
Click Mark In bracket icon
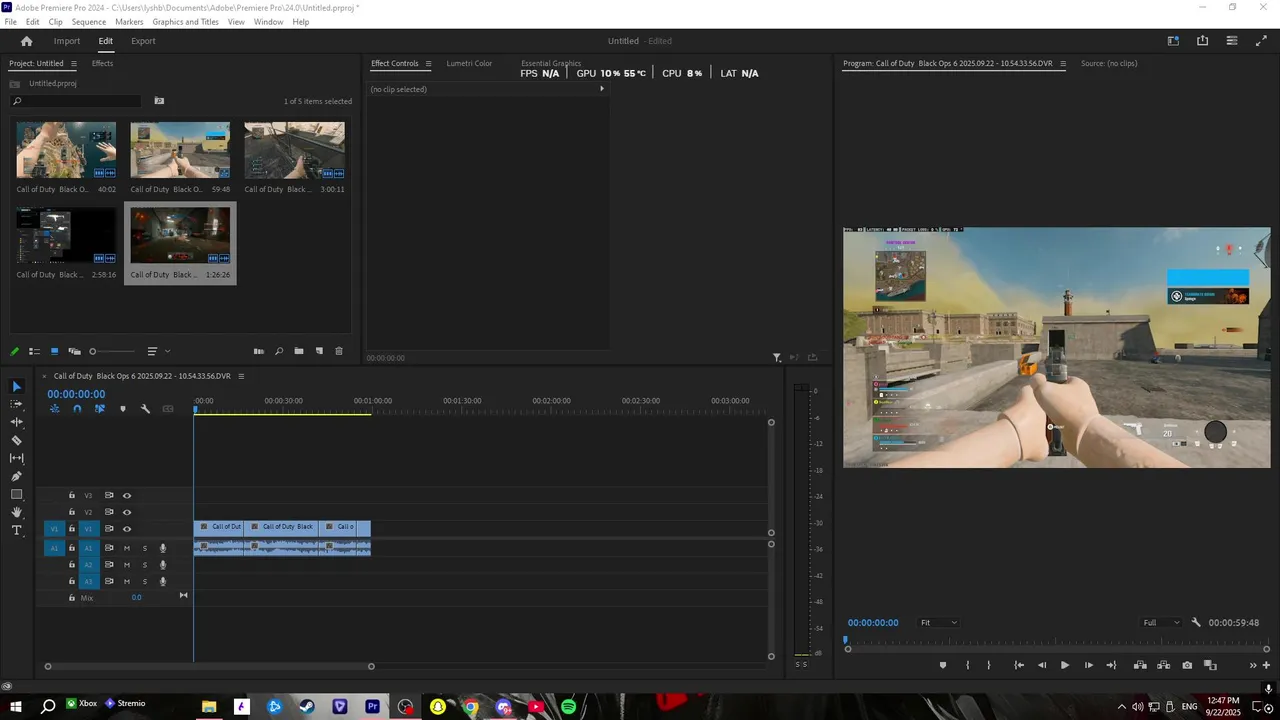pyautogui.click(x=967, y=665)
